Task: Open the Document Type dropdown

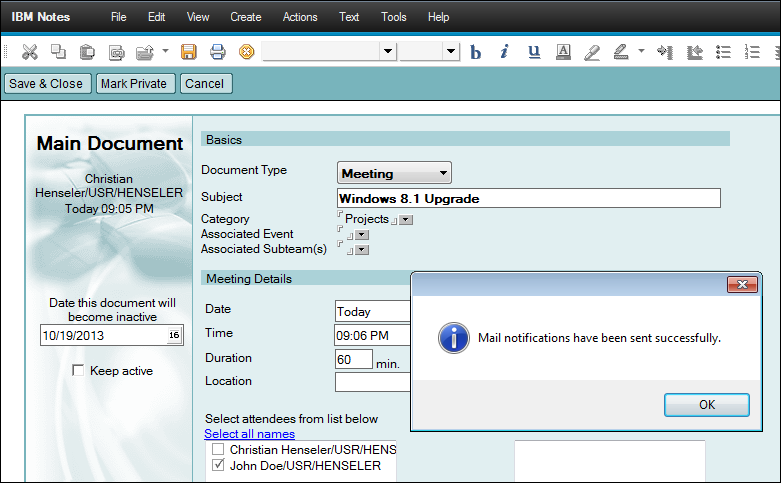Action: 395,173
